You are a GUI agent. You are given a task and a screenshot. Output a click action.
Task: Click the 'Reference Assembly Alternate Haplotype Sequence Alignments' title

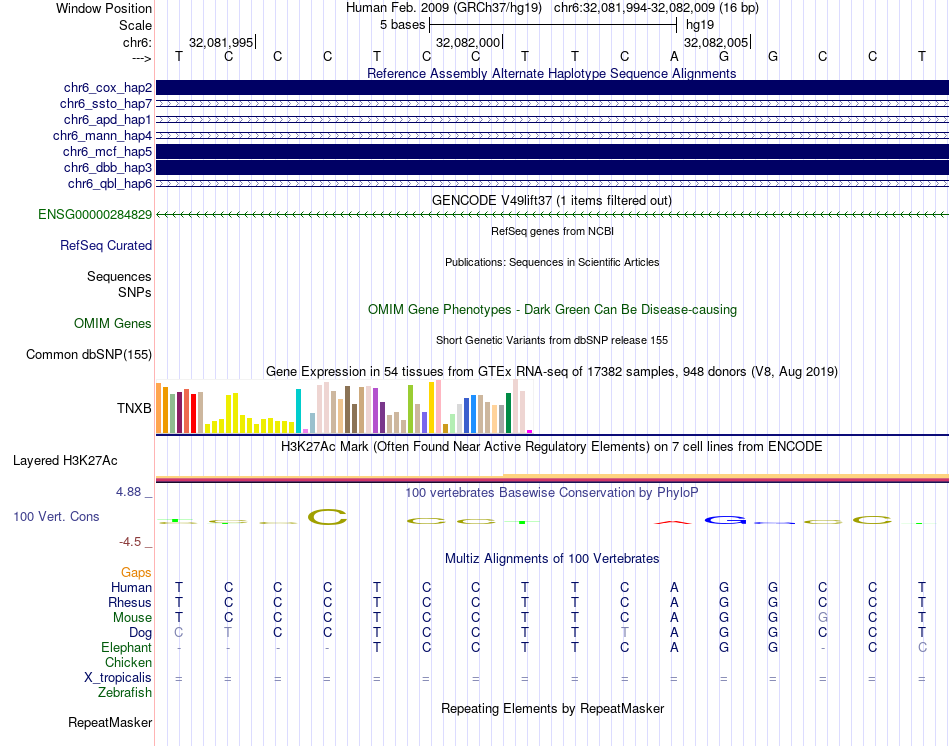[x=551, y=73]
